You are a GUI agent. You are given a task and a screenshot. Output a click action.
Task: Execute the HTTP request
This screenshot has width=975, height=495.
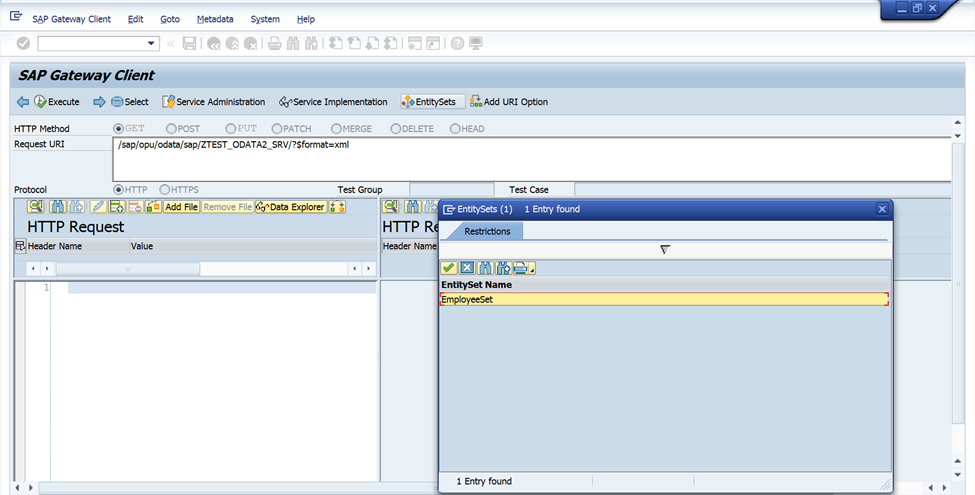[57, 102]
